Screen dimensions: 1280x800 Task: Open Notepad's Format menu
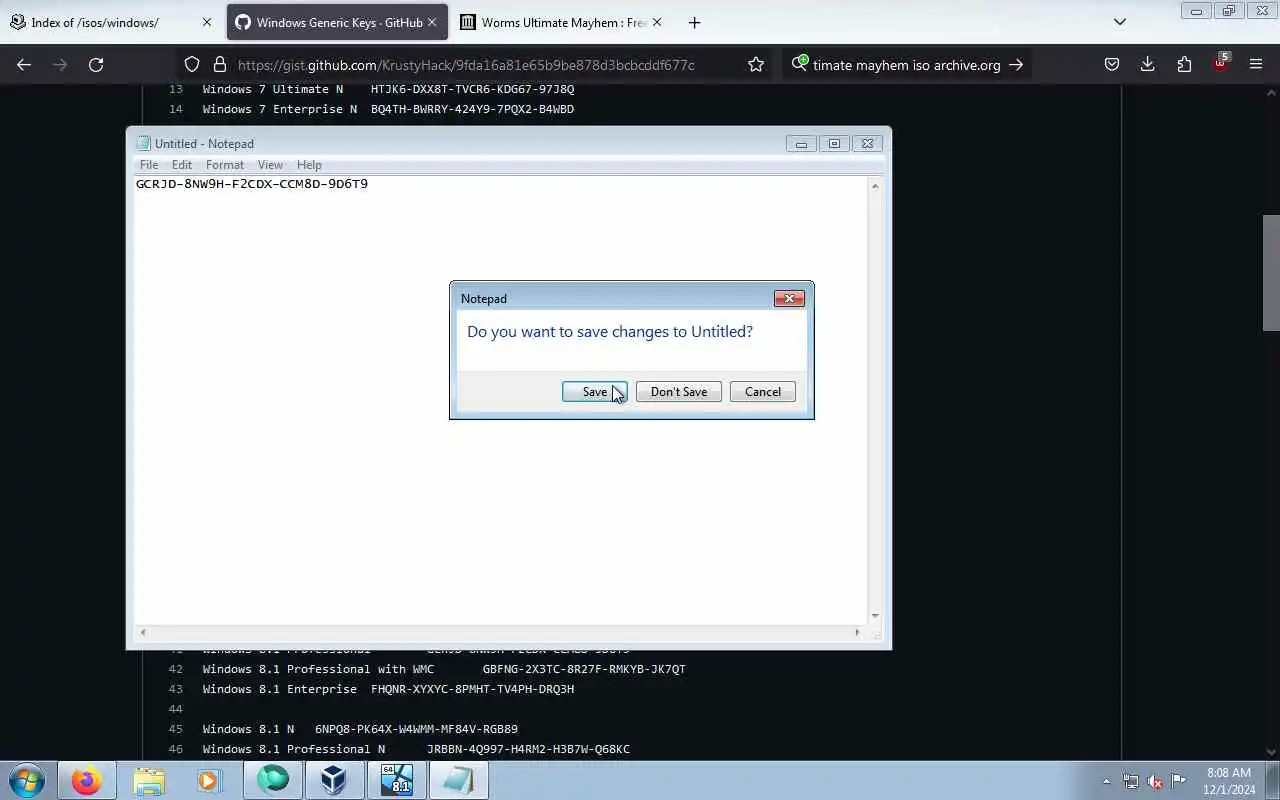click(224, 165)
